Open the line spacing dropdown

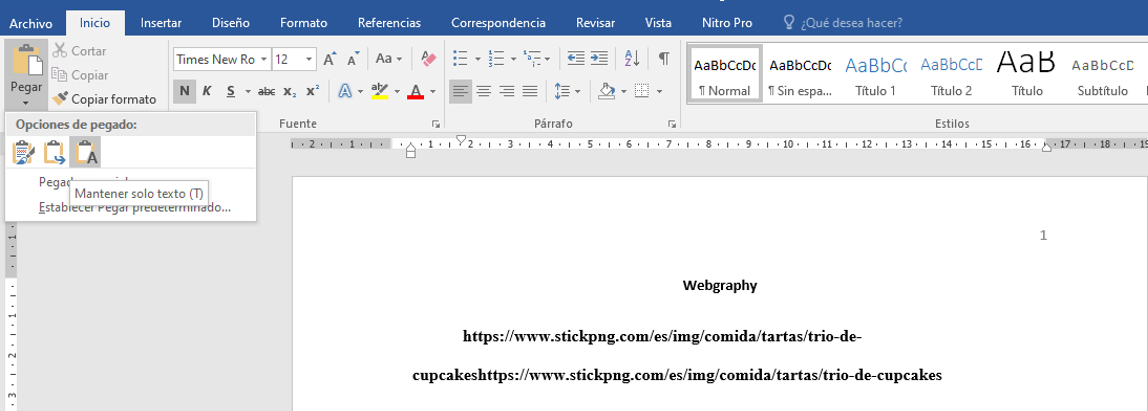[x=566, y=91]
